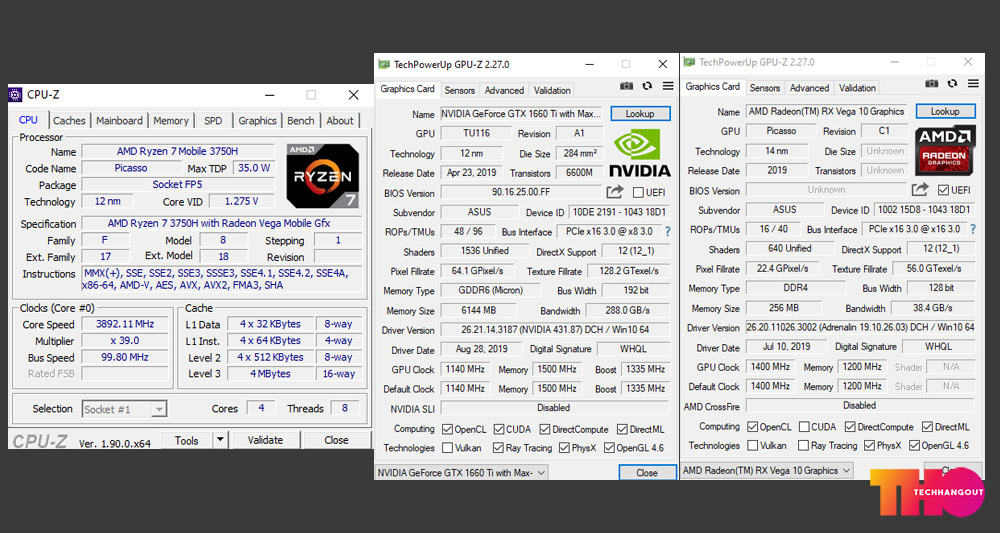Open the hamburger menu in AMD GPU-Z
This screenshot has height=533, width=1000.
[x=973, y=84]
